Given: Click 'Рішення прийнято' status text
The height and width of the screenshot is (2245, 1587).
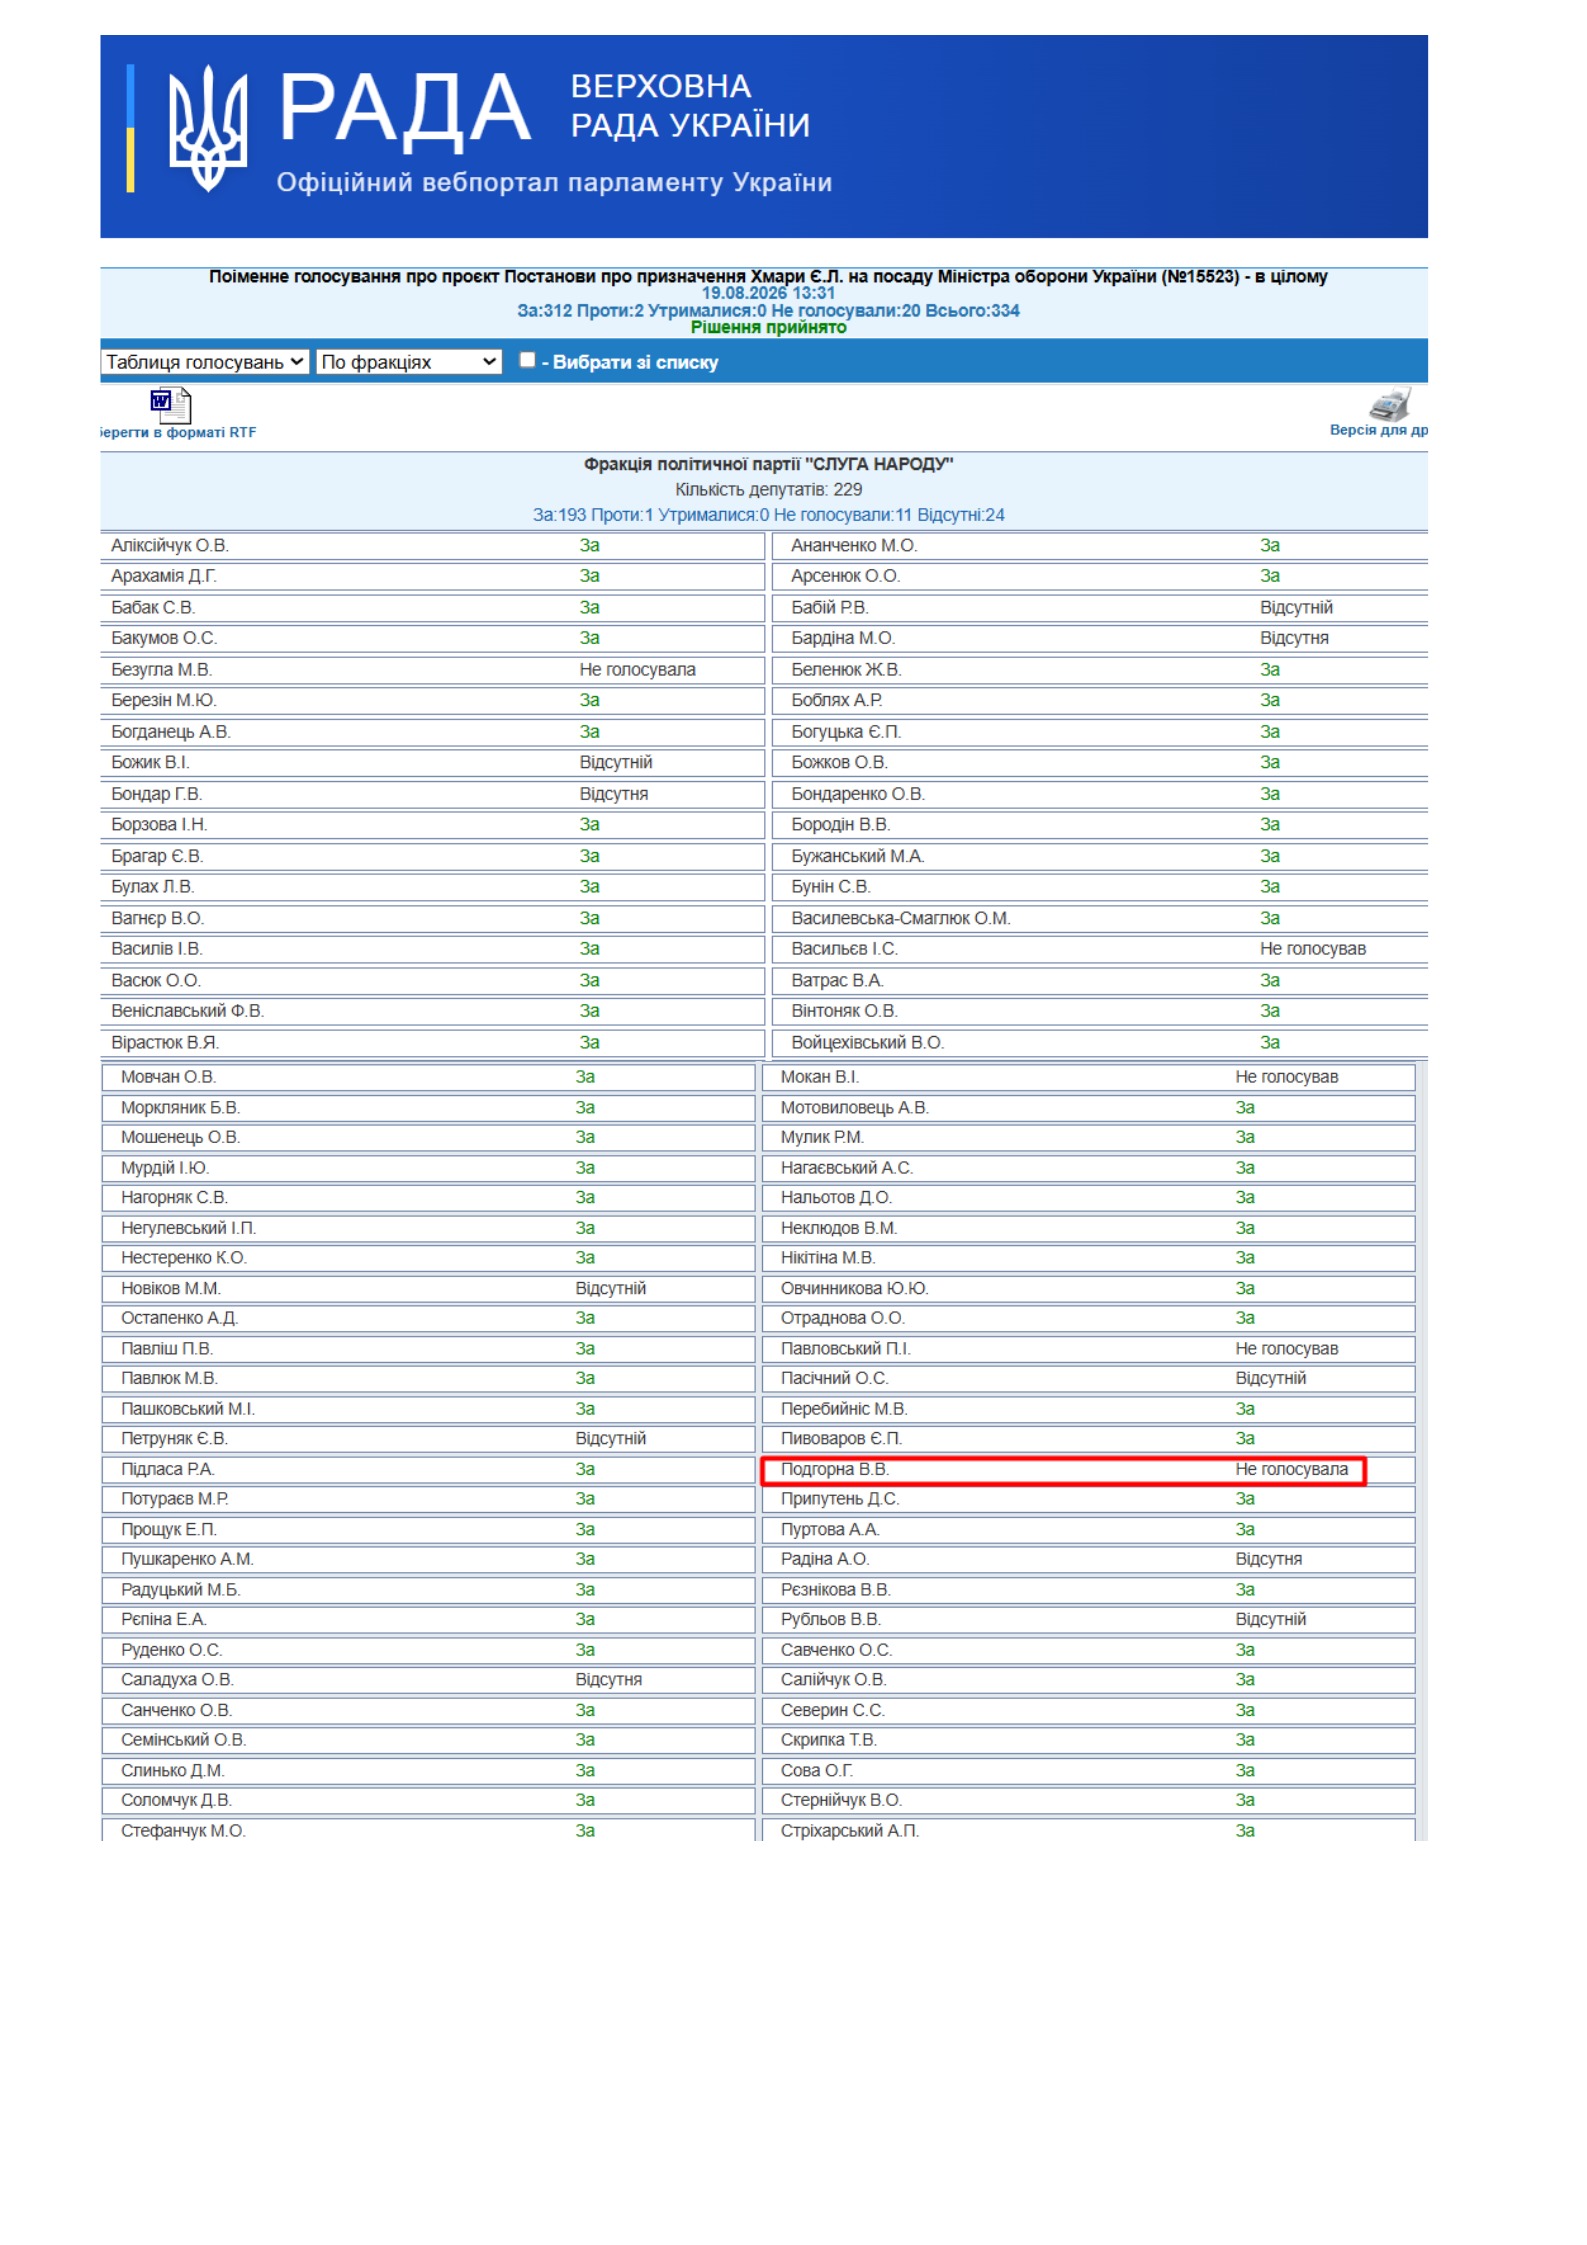Looking at the screenshot, I should pos(768,327).
